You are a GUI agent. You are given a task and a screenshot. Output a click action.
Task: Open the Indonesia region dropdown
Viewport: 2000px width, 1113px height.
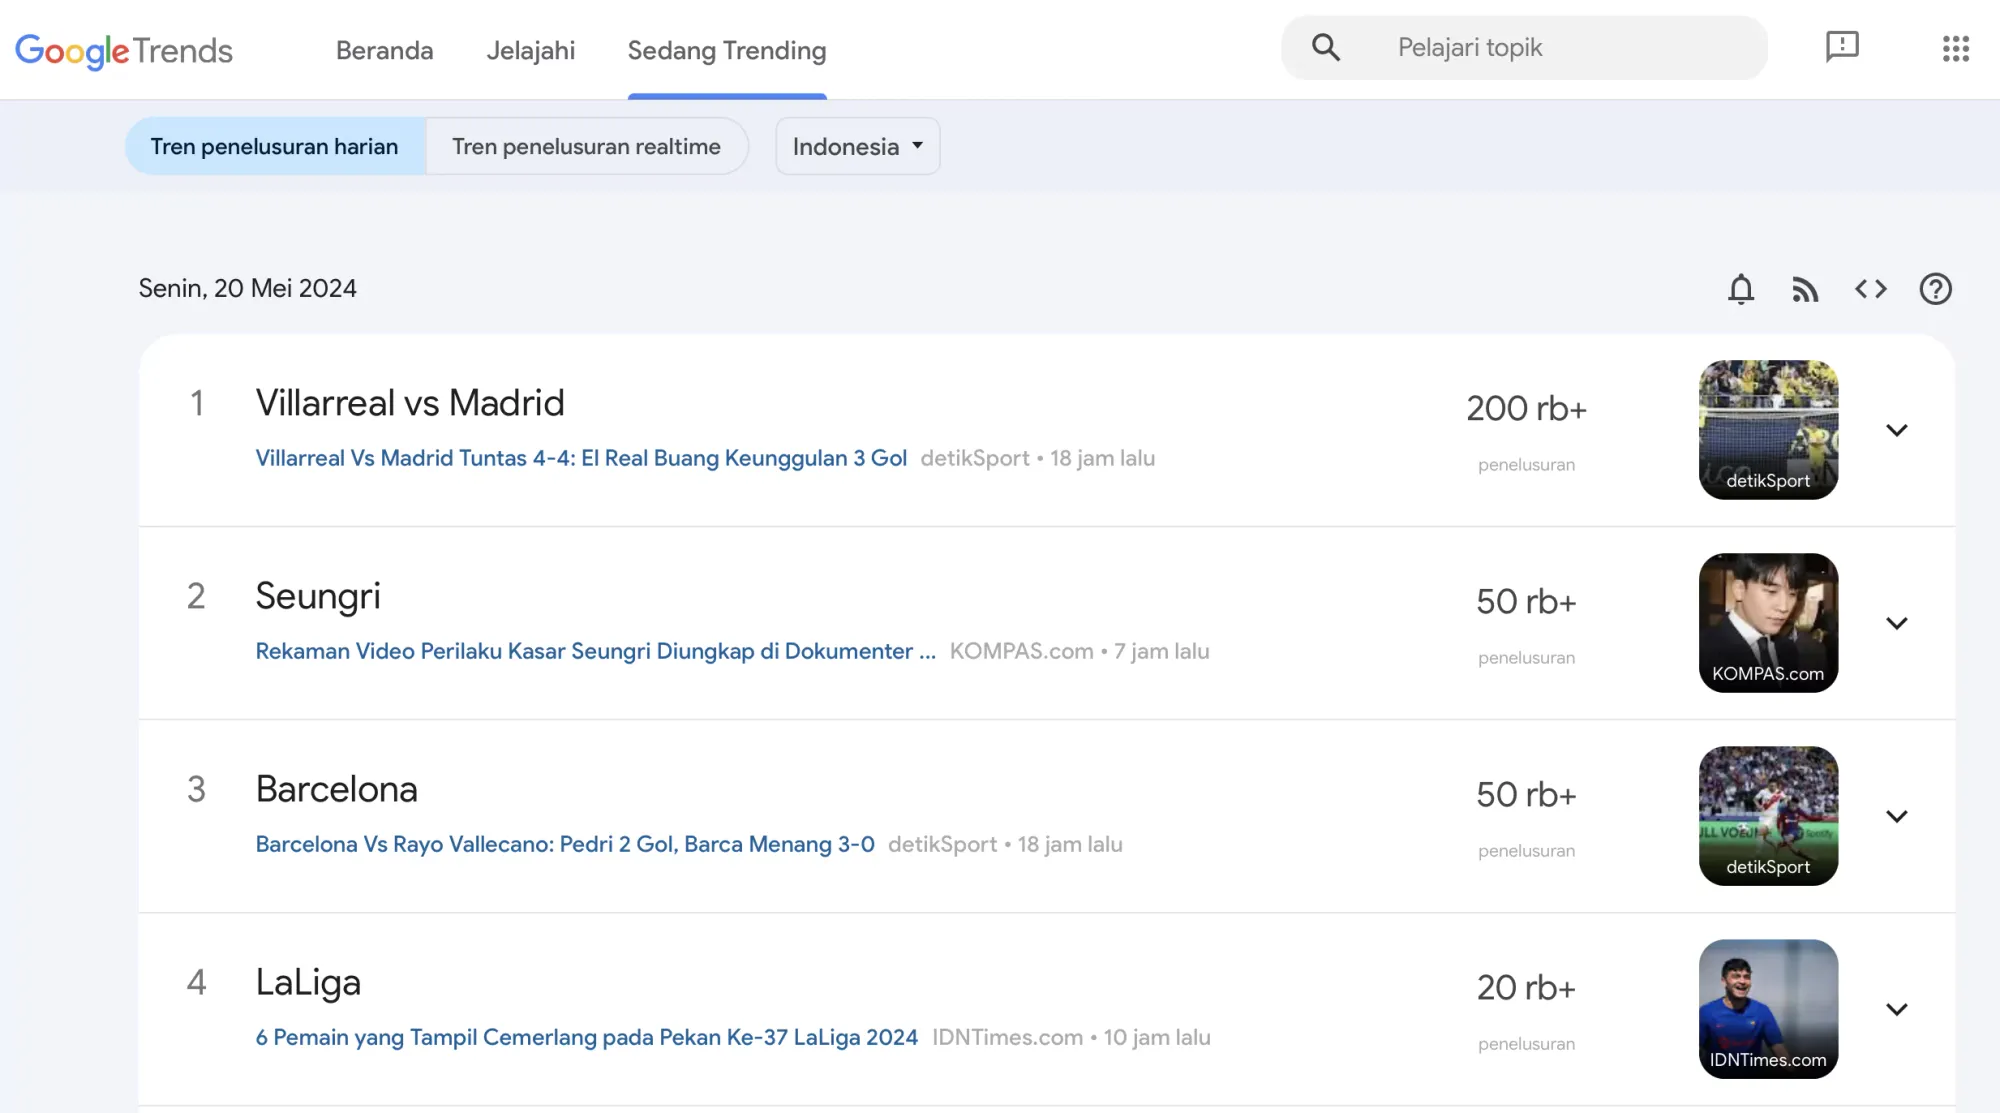point(856,146)
